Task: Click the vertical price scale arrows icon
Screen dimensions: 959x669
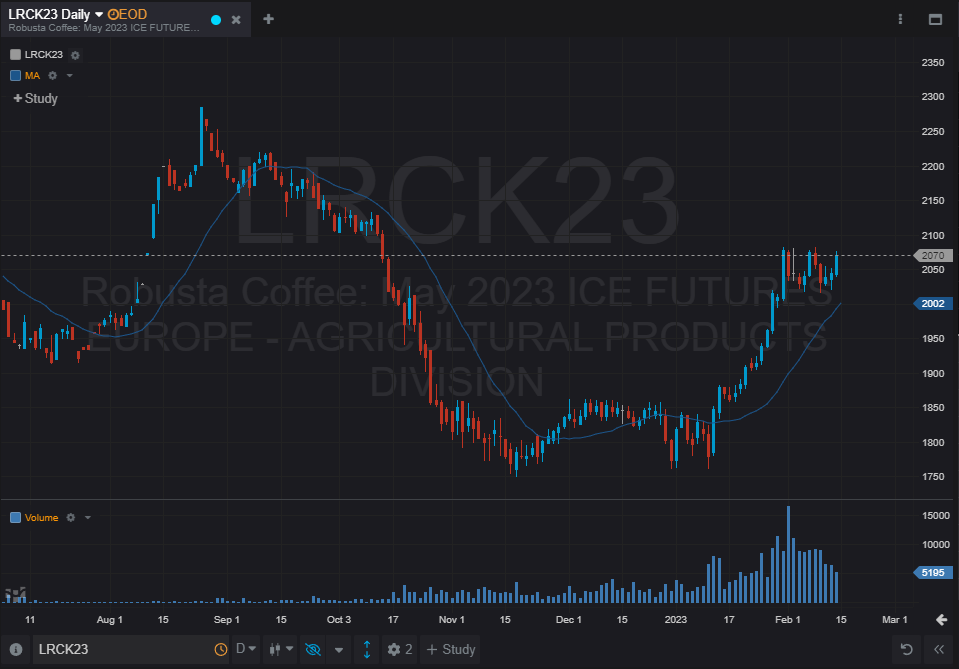Action: click(x=367, y=649)
